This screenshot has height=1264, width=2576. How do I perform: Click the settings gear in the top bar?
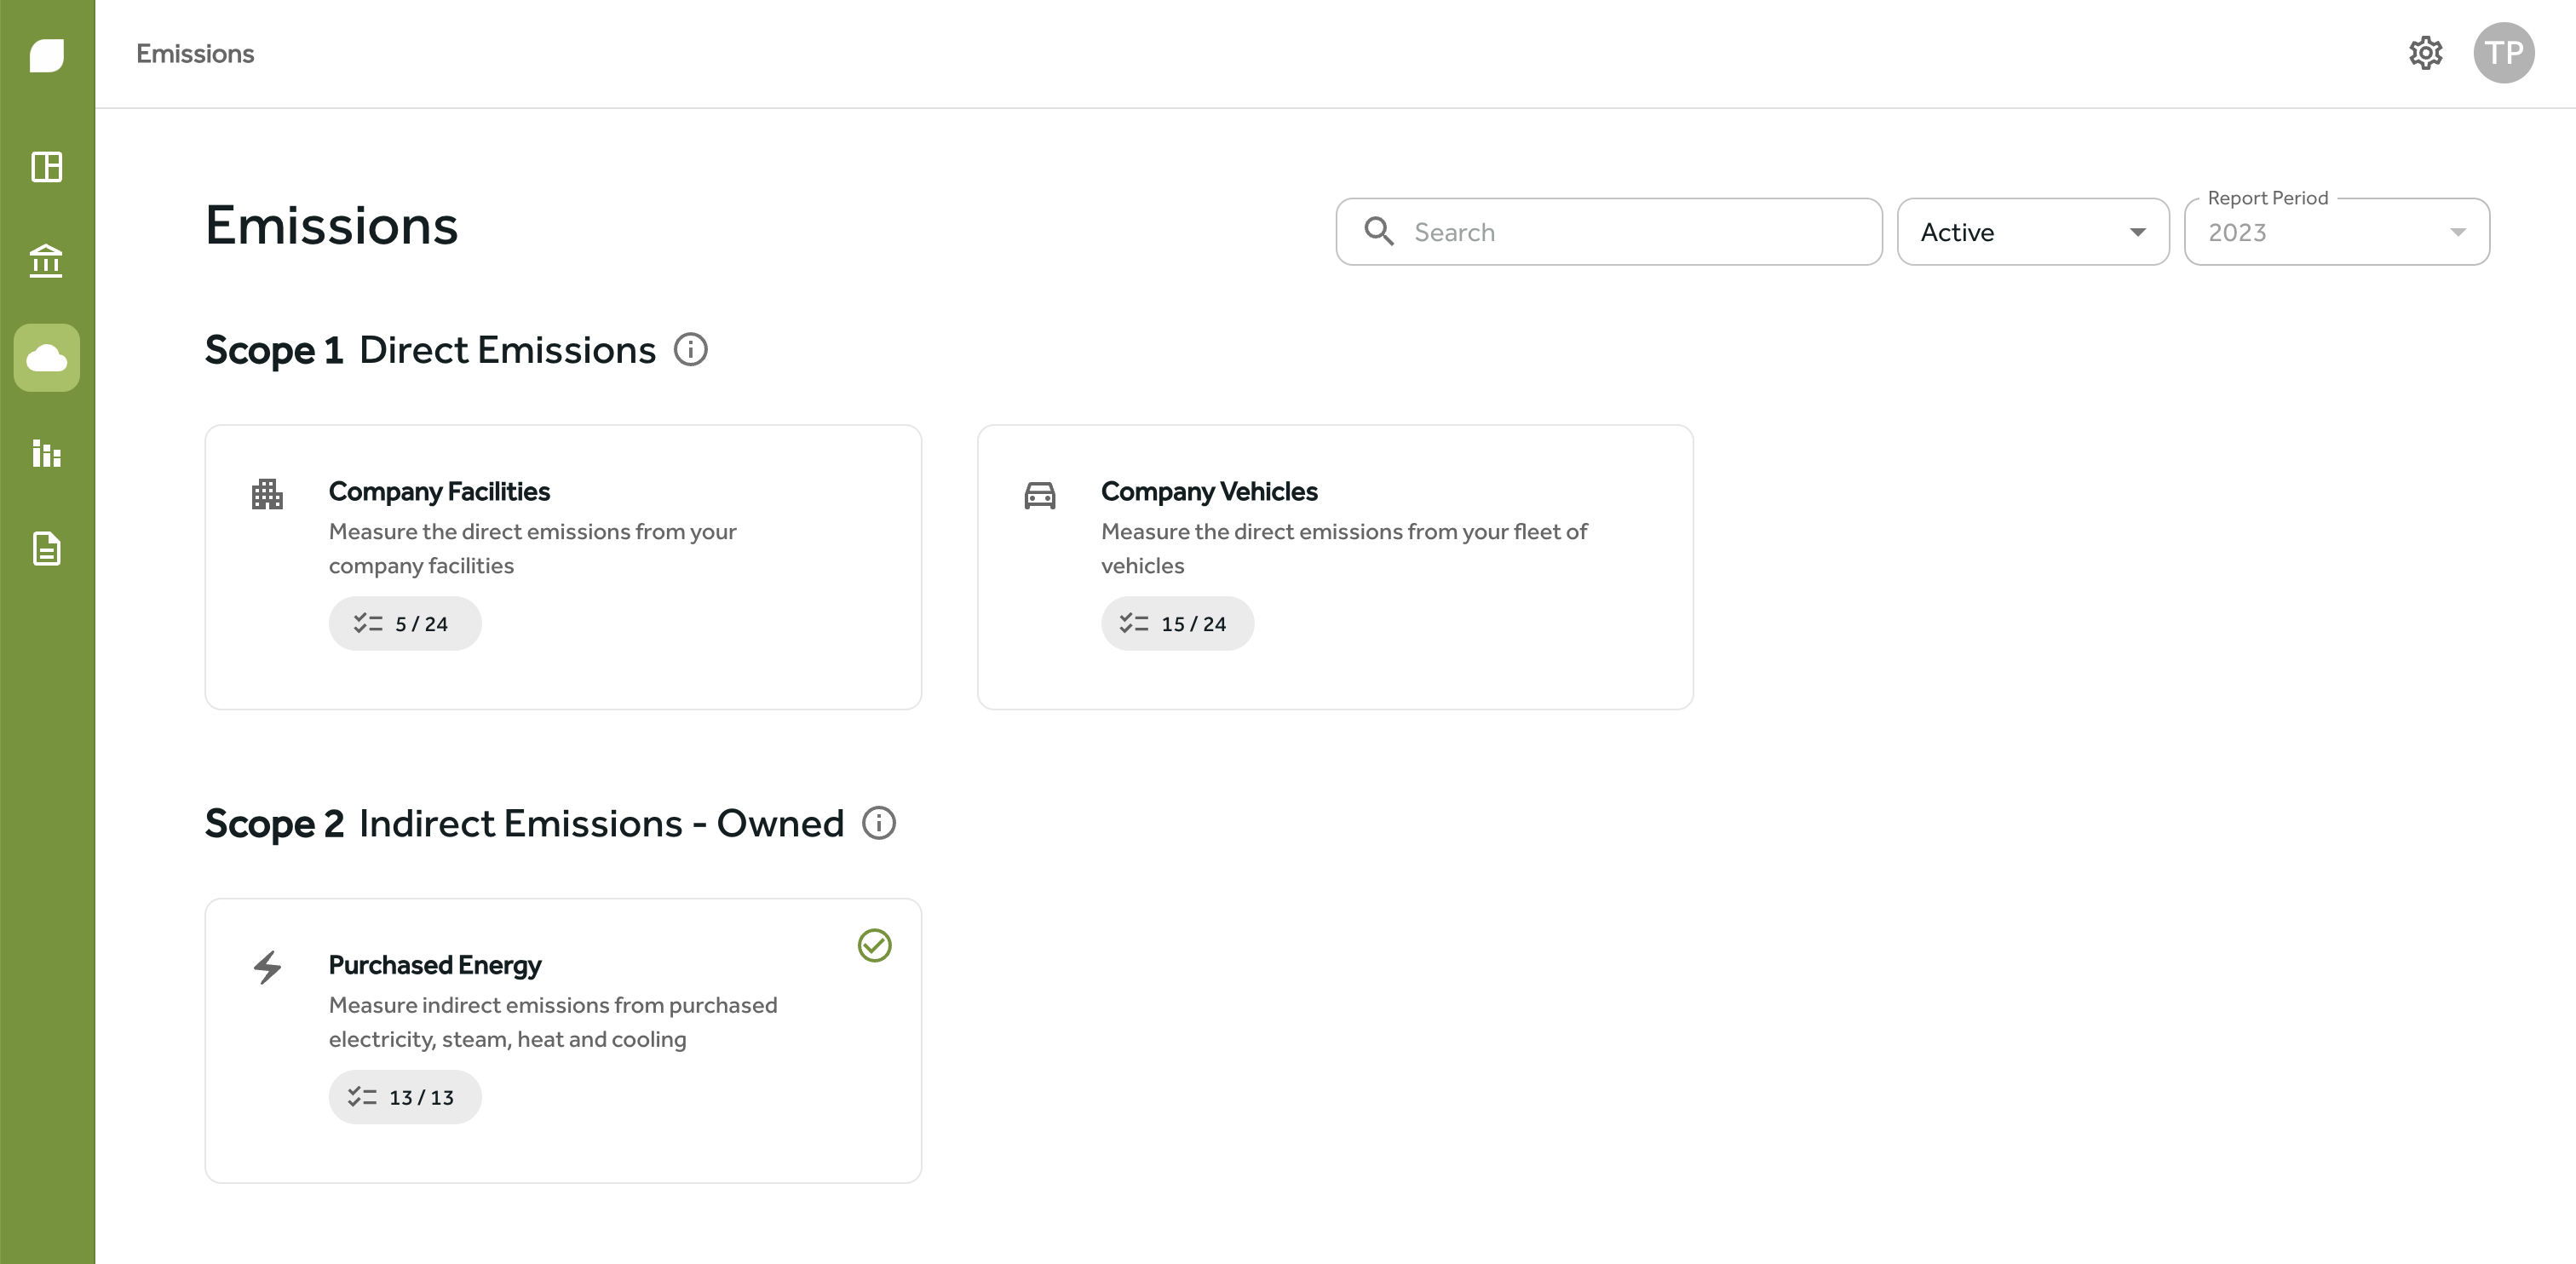click(x=2425, y=53)
